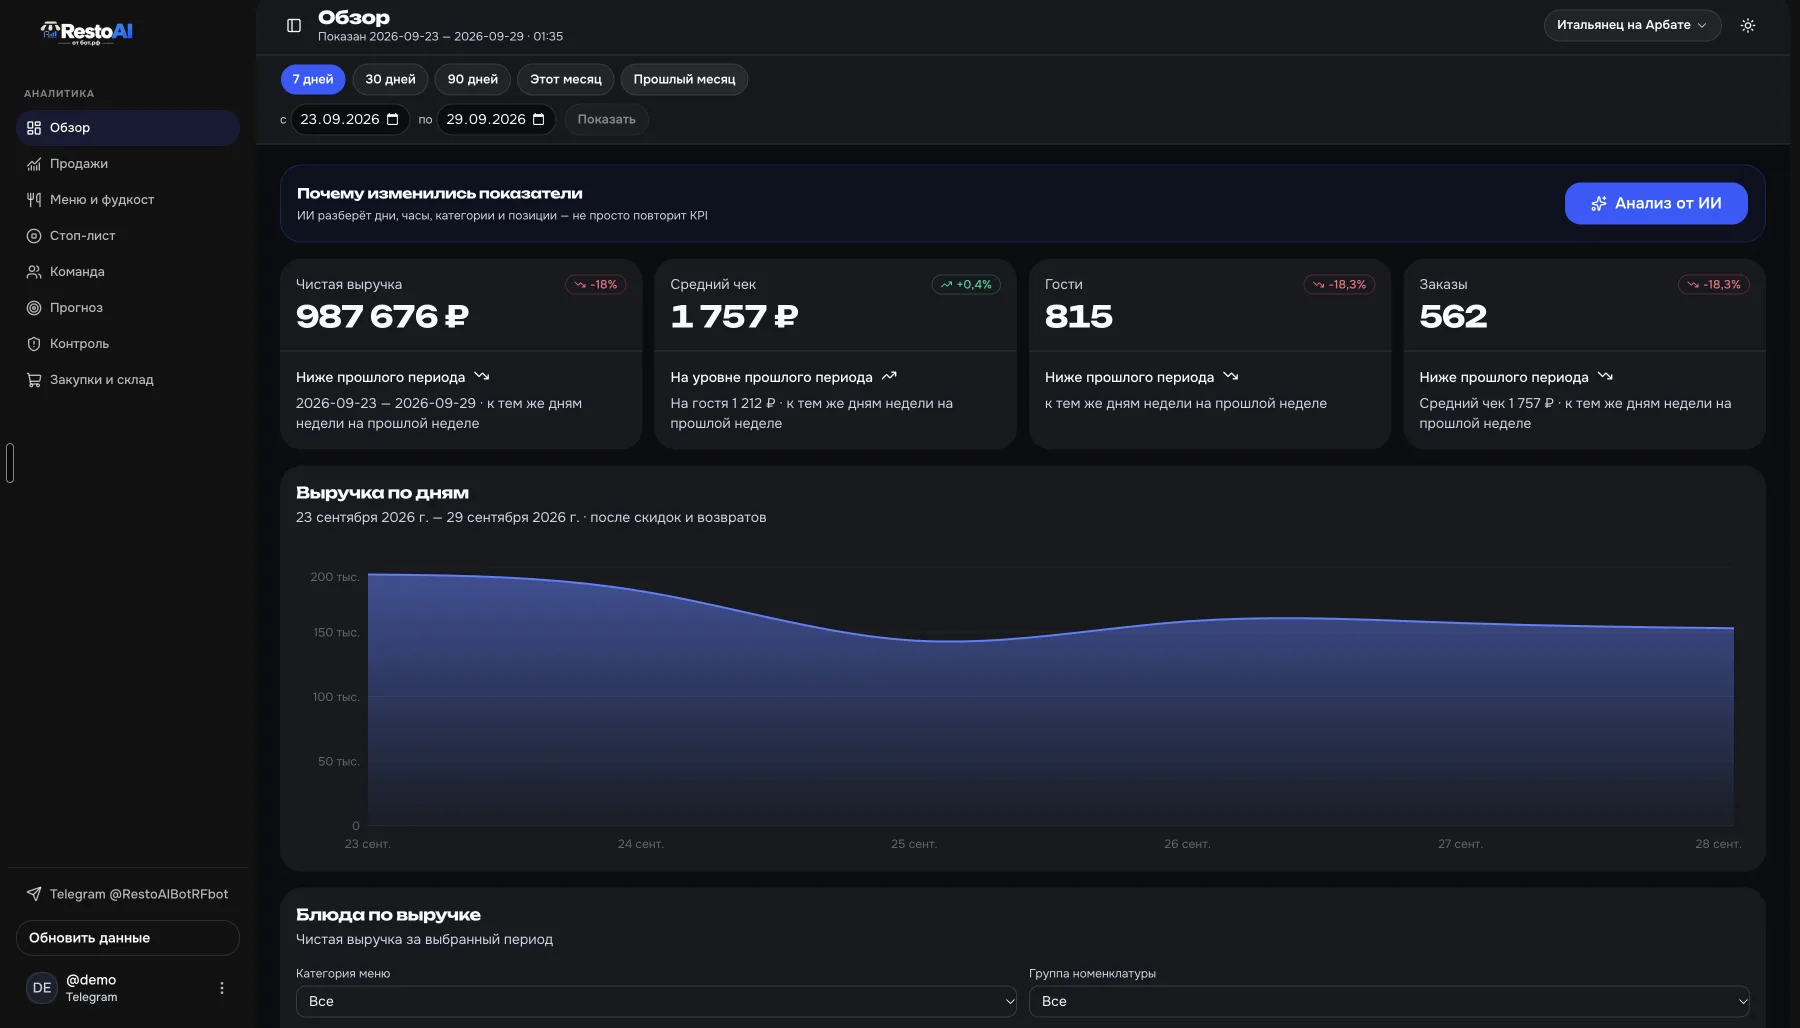Click the -18,3% badge on Гости card

pyautogui.click(x=1340, y=285)
